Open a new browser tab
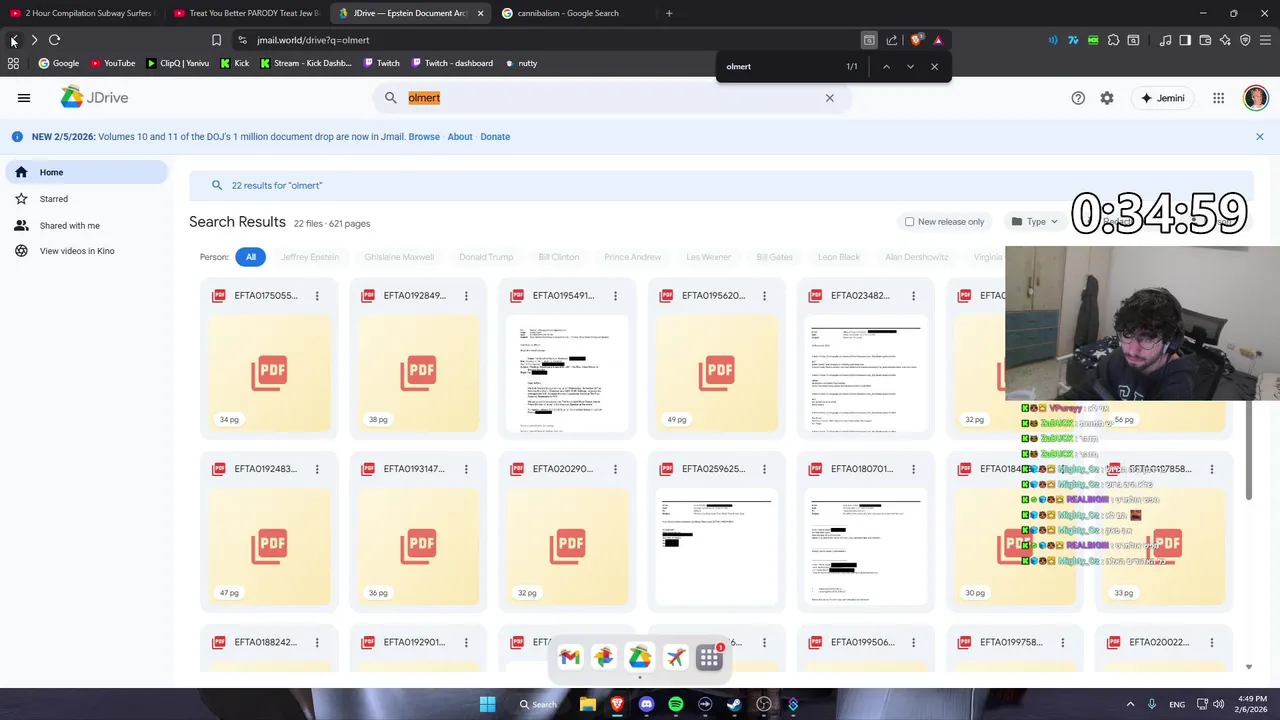 click(669, 13)
